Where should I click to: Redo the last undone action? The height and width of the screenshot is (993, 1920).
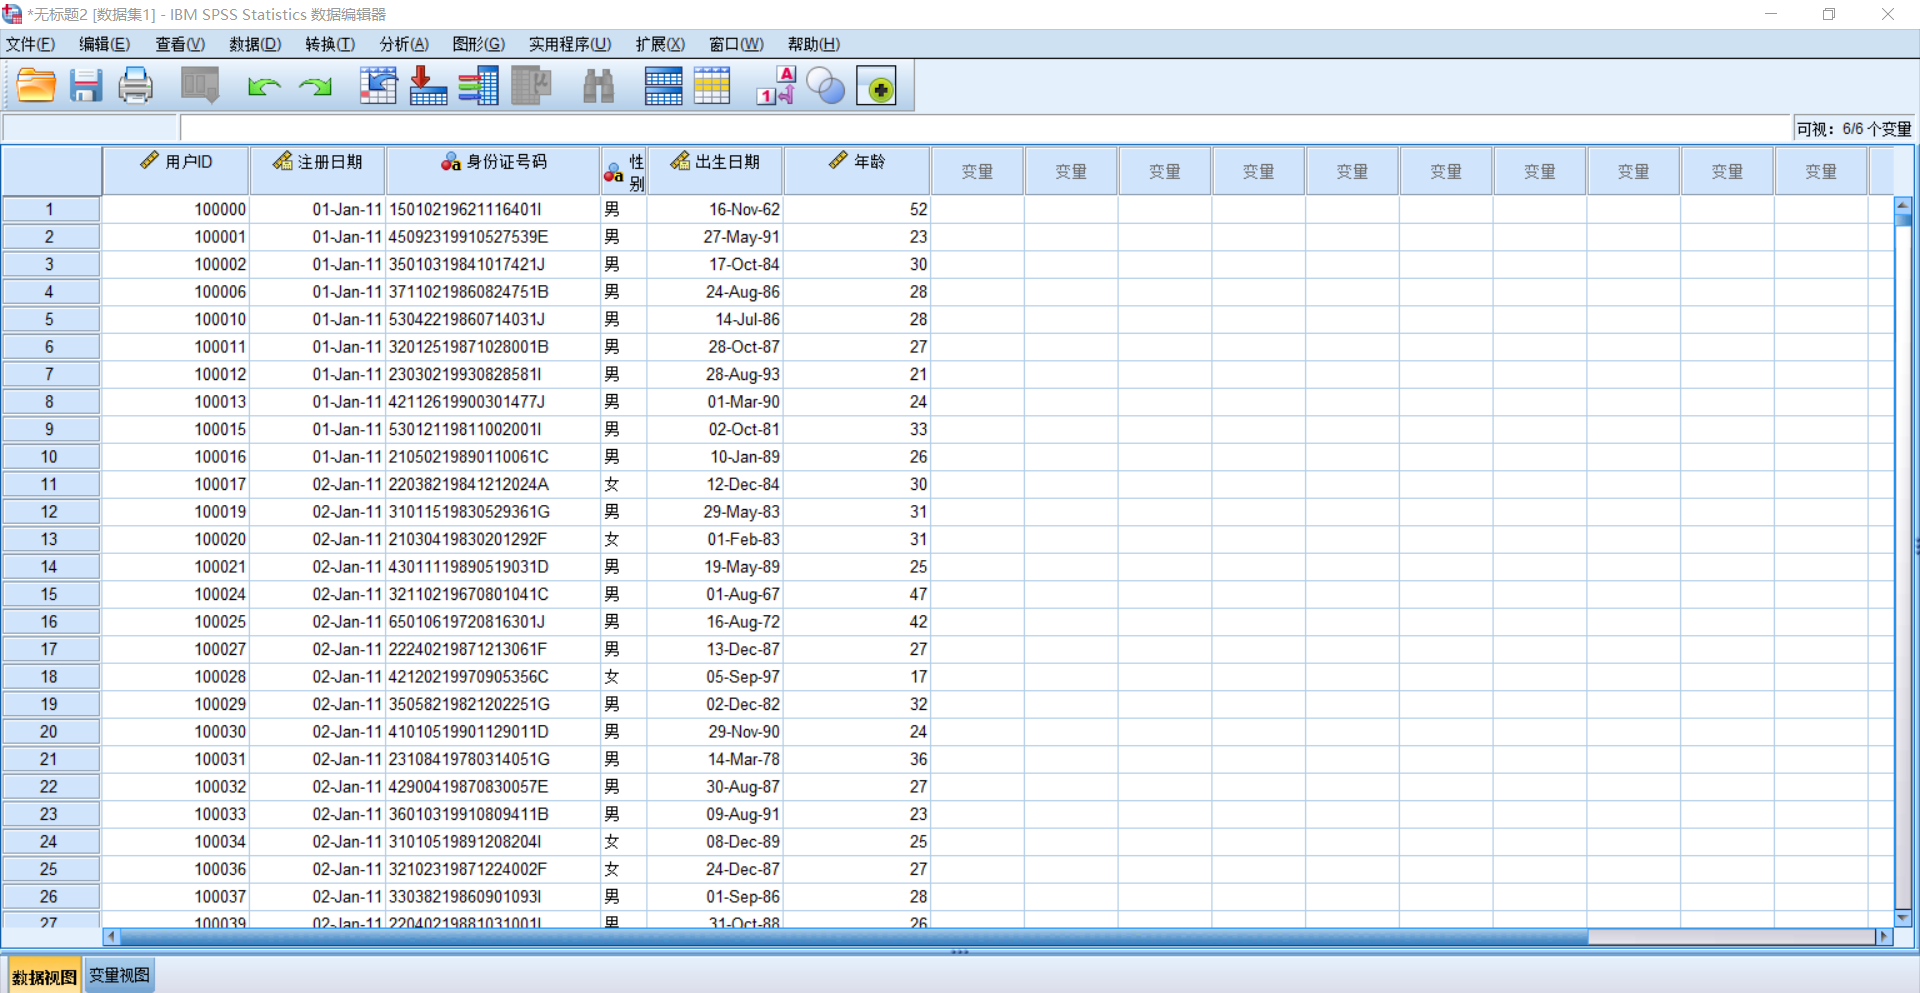pyautogui.click(x=316, y=87)
